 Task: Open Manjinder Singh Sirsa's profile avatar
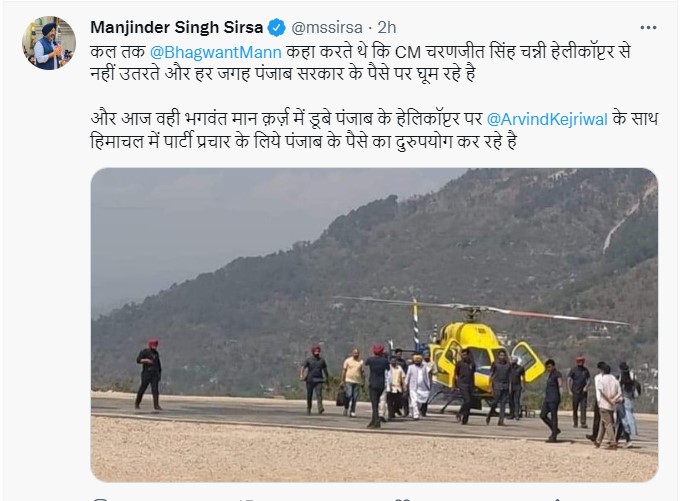(49, 43)
